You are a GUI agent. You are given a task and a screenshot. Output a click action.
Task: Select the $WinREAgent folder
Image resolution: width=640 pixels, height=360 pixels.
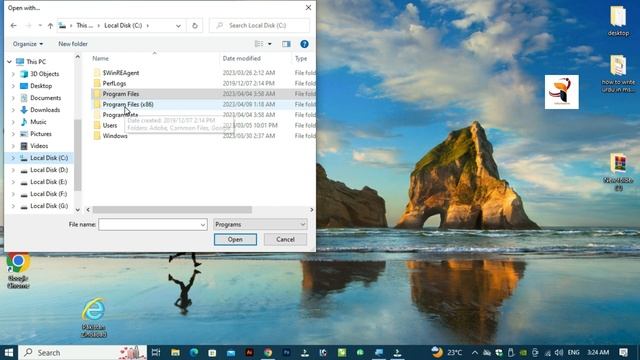coord(120,73)
